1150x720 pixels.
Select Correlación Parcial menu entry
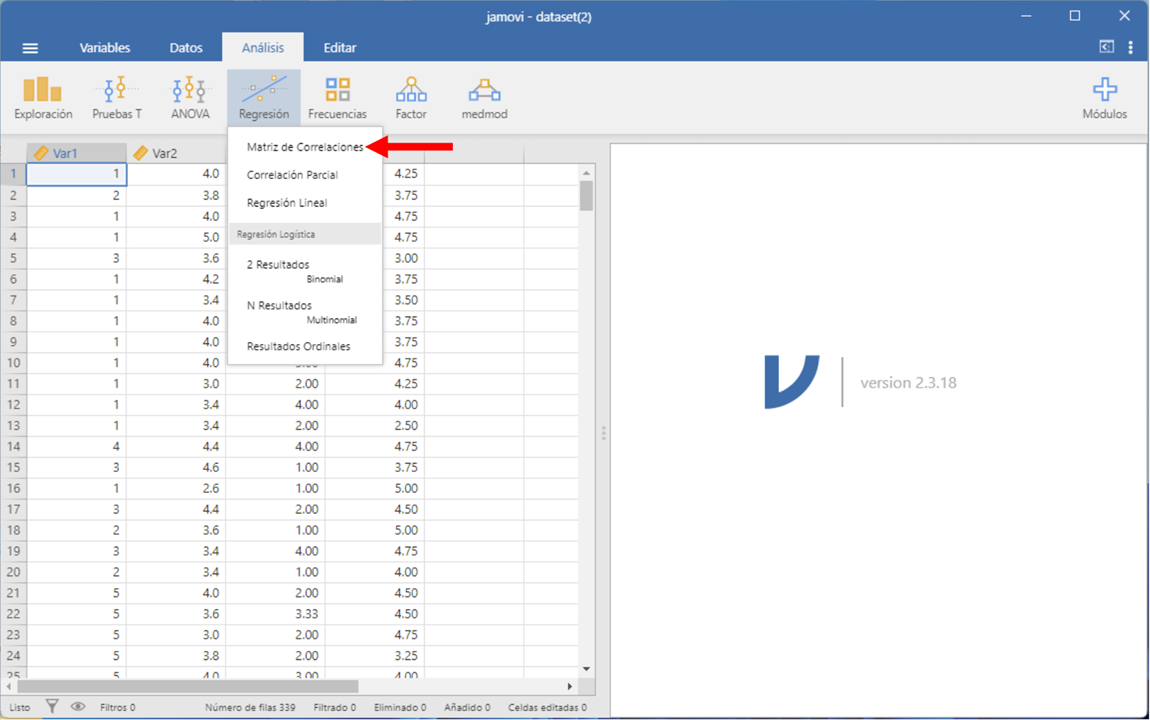point(292,175)
